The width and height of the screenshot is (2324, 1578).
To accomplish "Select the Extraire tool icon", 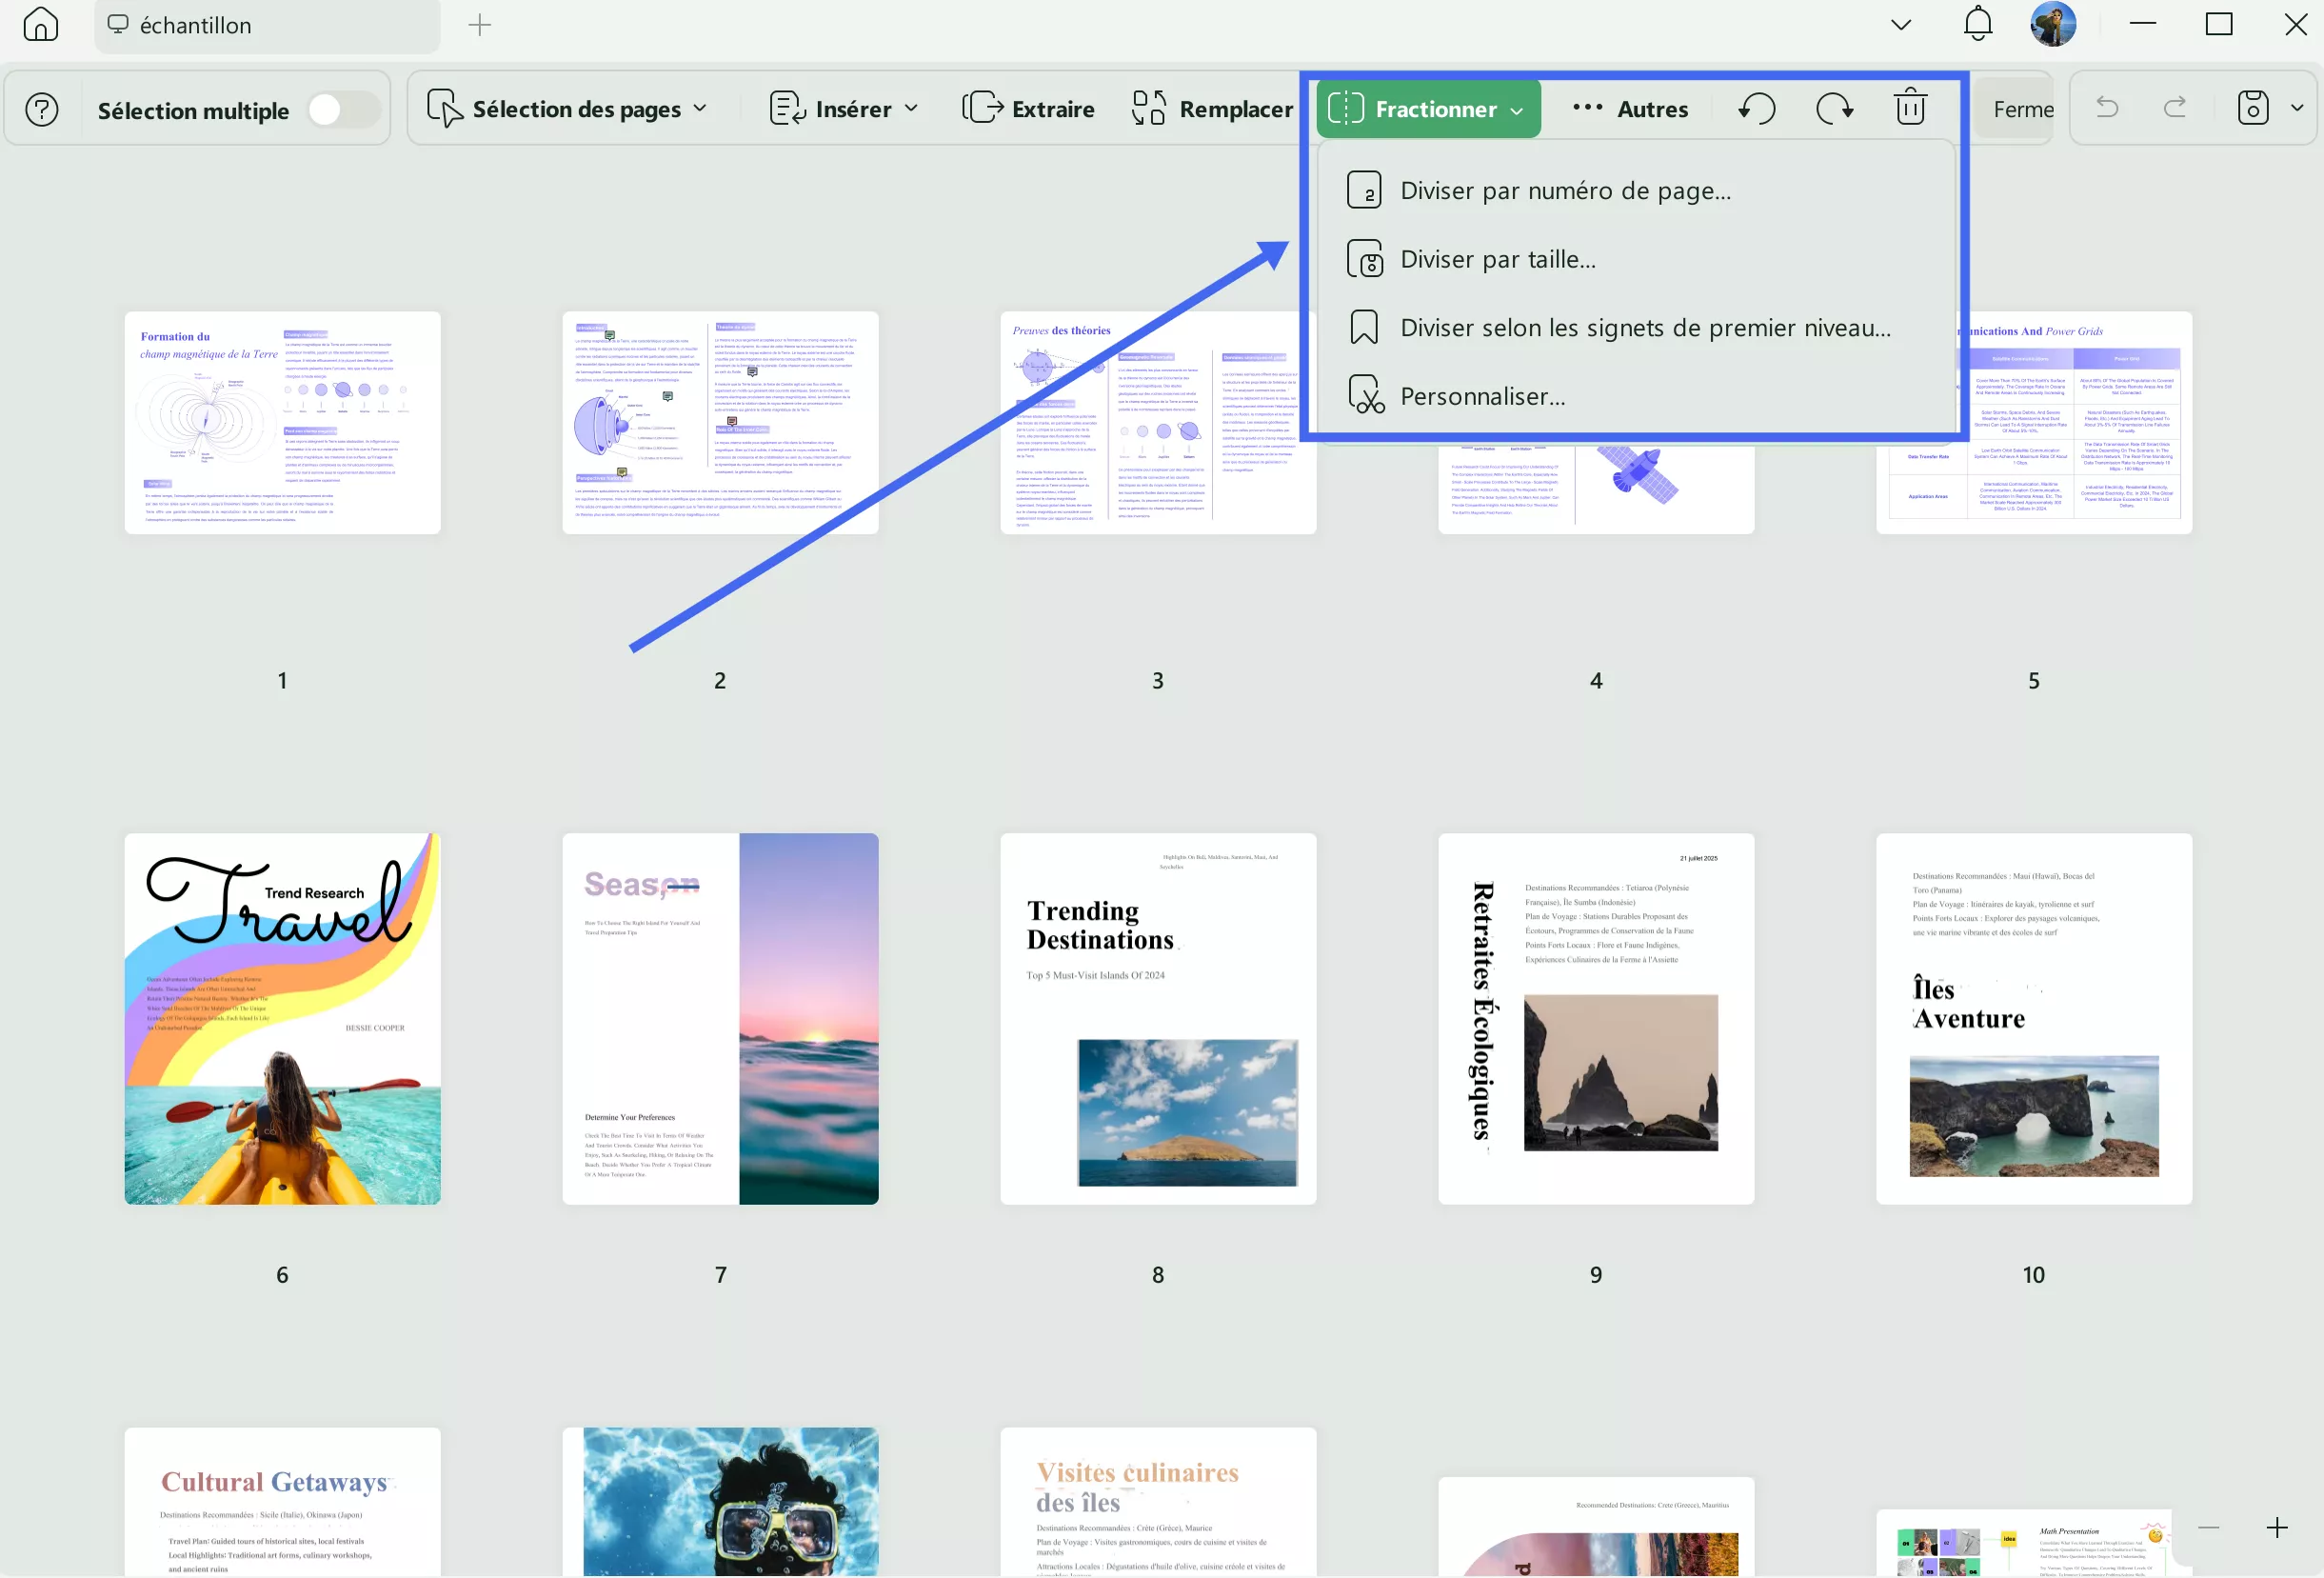I will [x=983, y=108].
